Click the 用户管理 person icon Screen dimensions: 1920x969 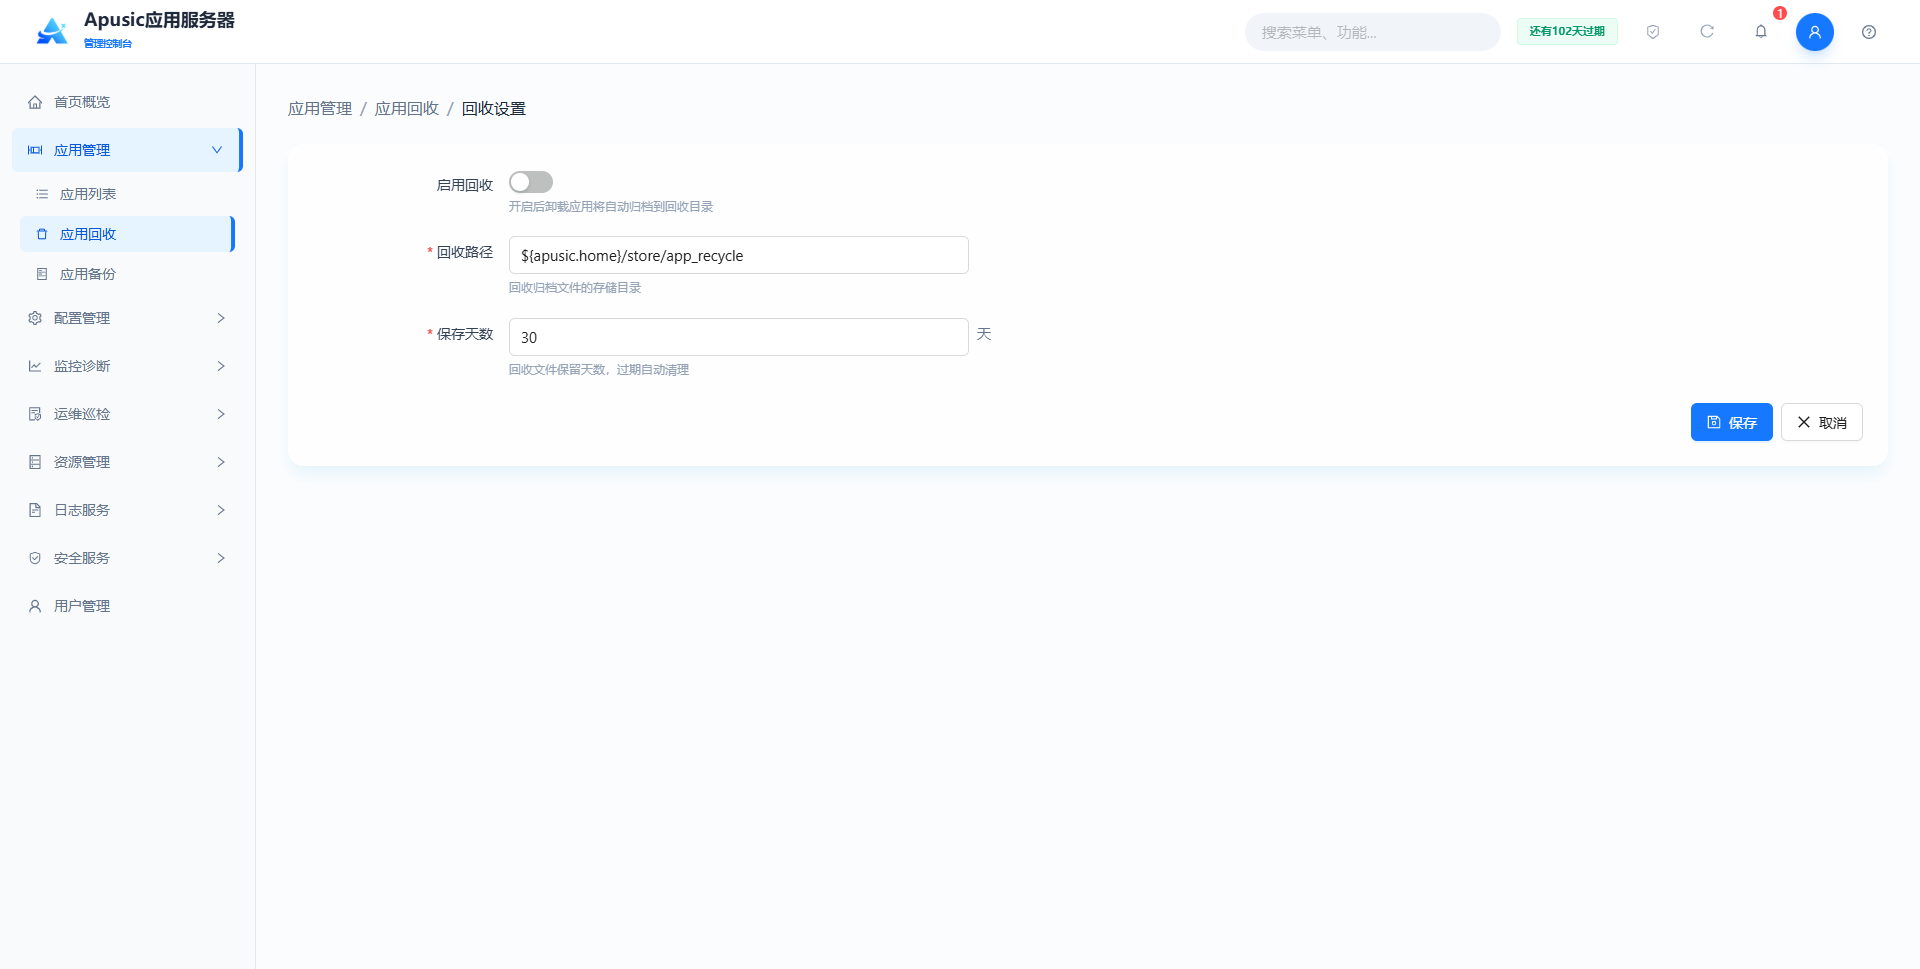(35, 606)
